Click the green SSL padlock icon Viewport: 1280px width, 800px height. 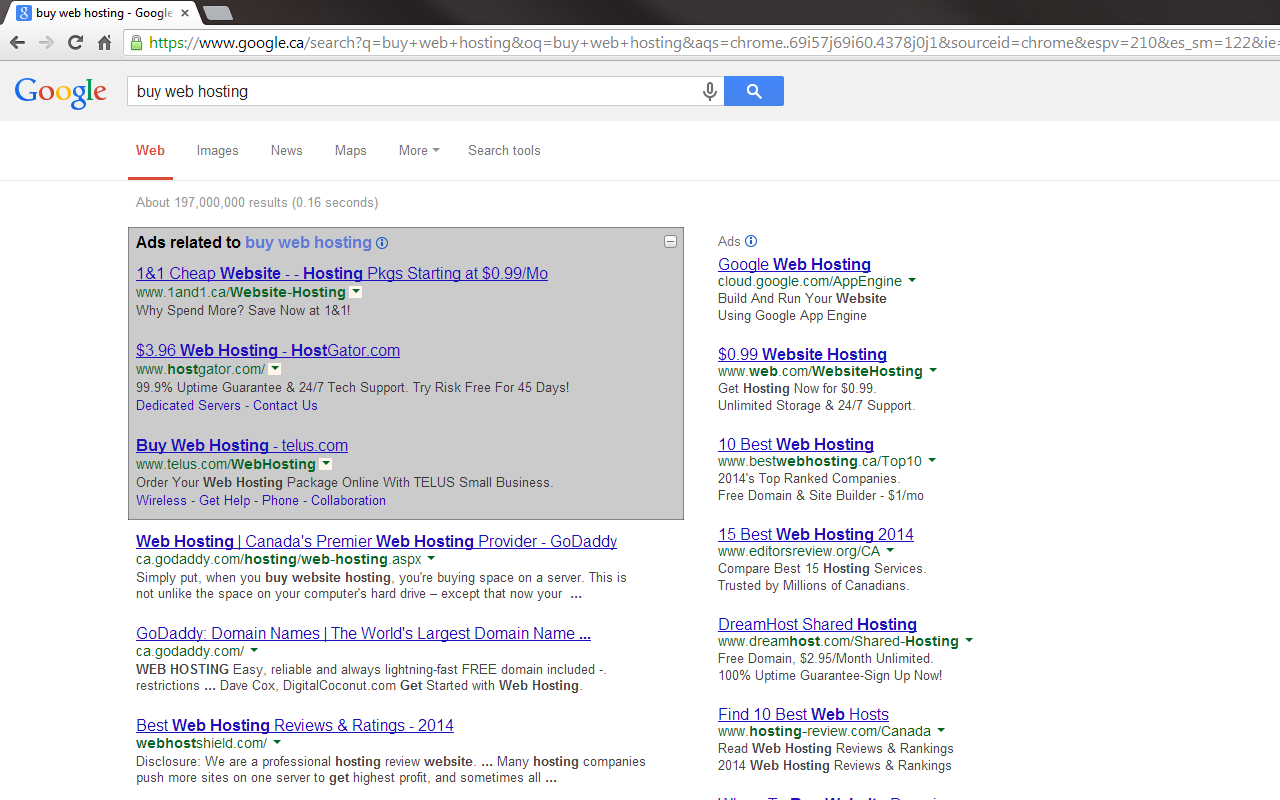pyautogui.click(x=137, y=42)
